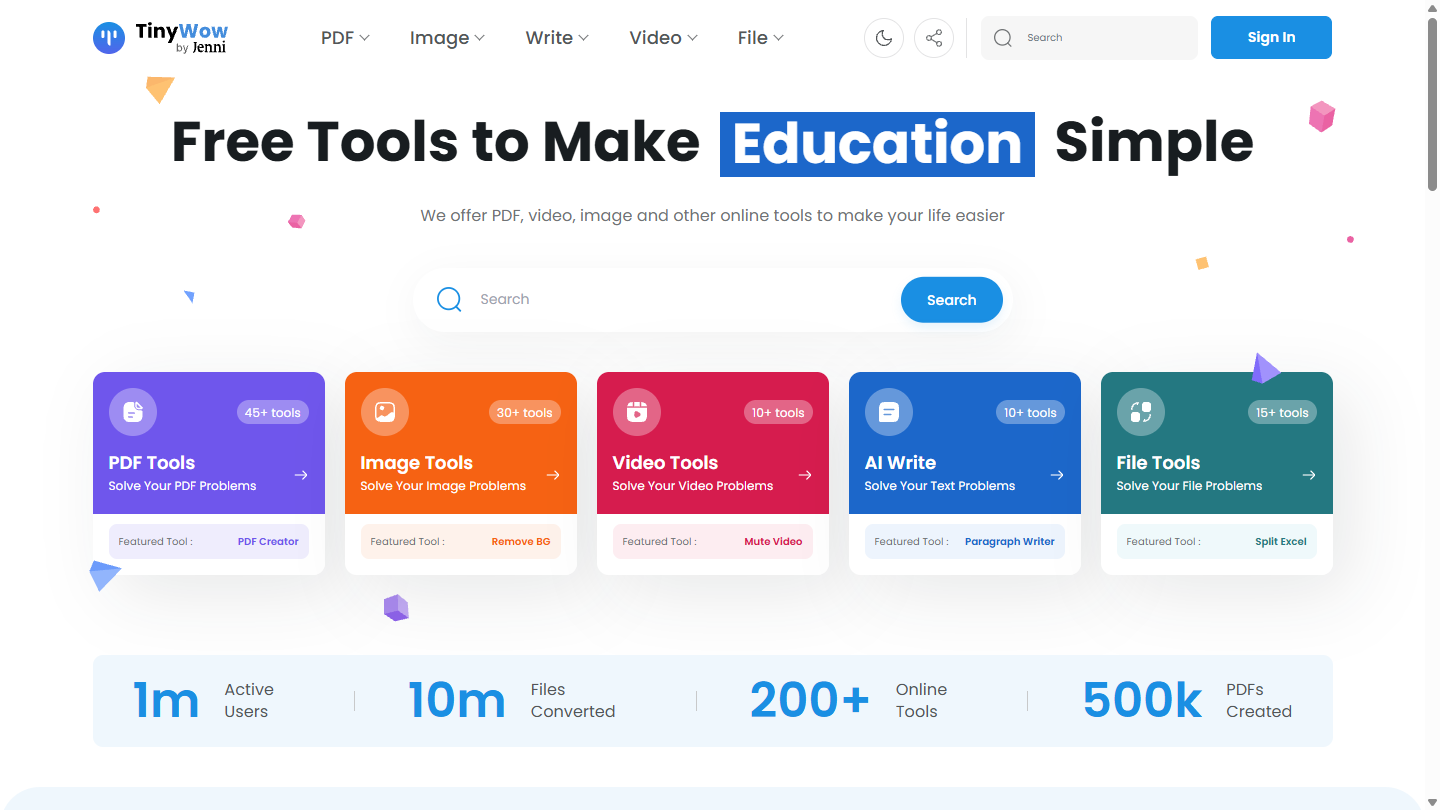Open the Remove BG featured tool

tap(520, 542)
